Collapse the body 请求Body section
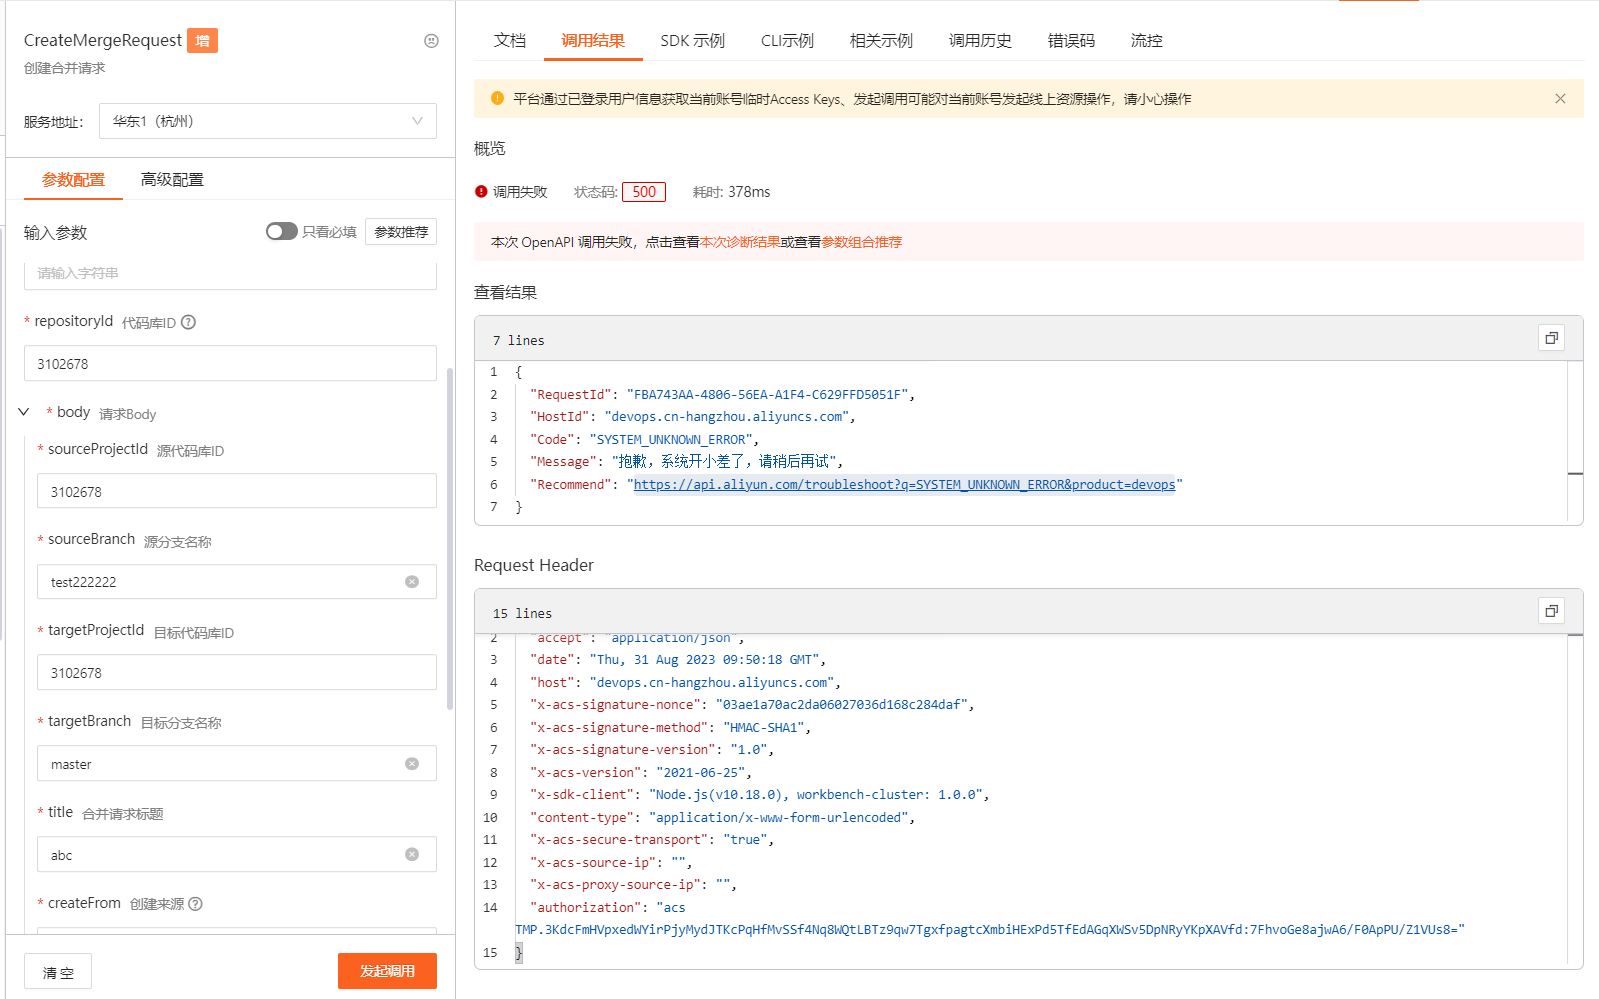Image resolution: width=1599 pixels, height=999 pixels. pyautogui.click(x=24, y=412)
